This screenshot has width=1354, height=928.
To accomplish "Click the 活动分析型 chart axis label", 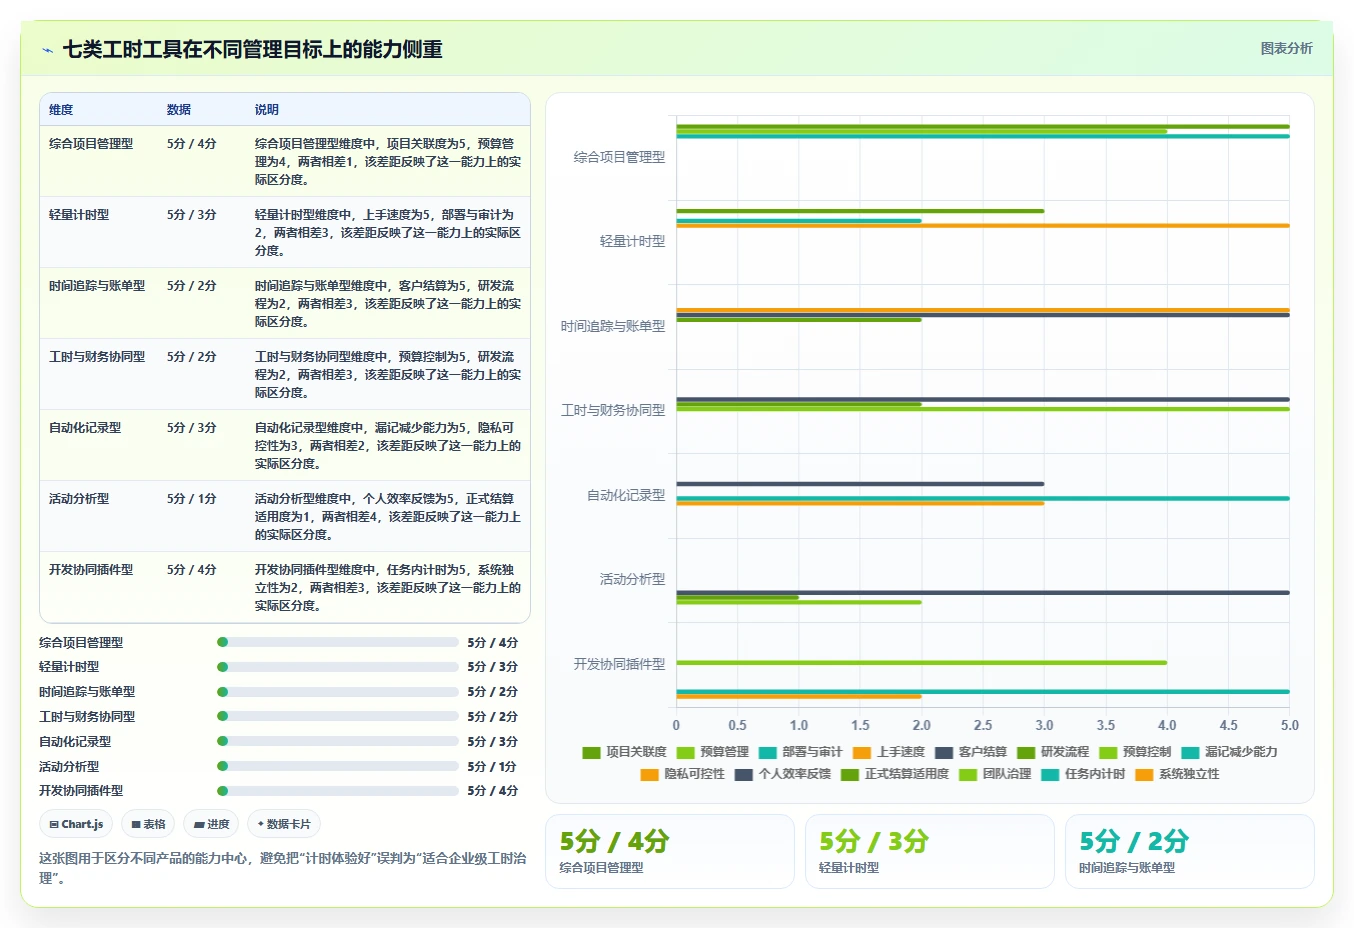I will pyautogui.click(x=632, y=579).
